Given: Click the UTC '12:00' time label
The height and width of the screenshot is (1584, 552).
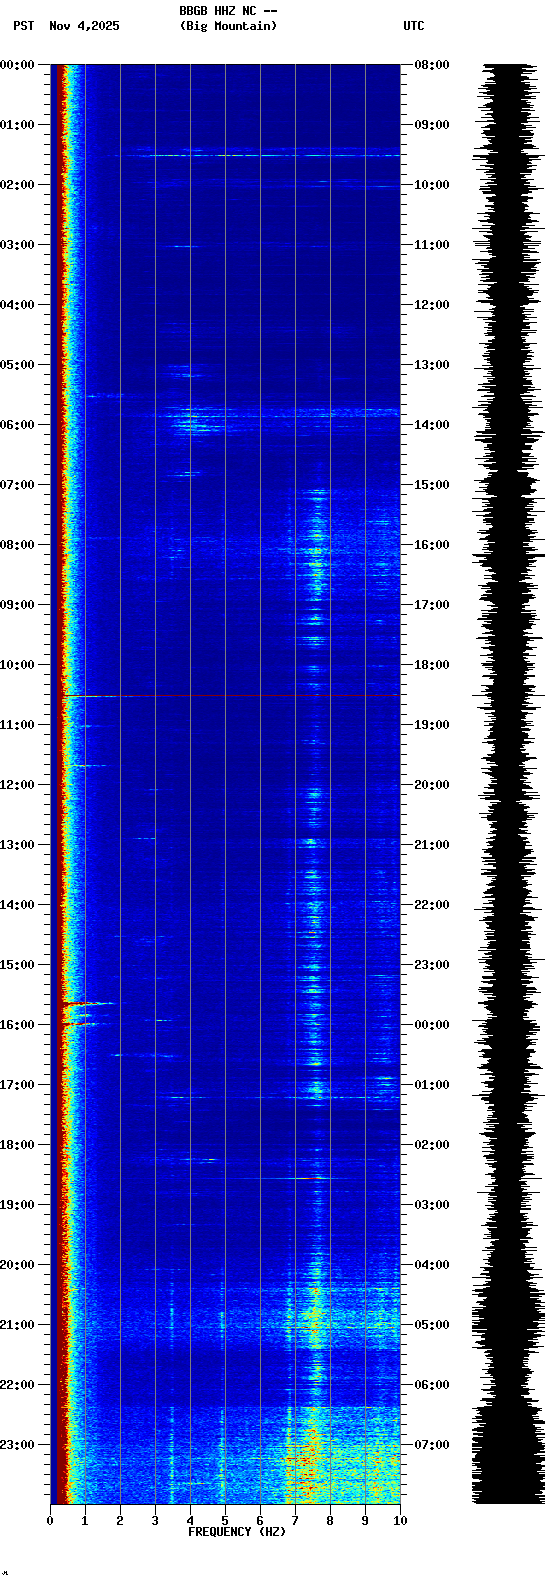Looking at the screenshot, I should pos(432,305).
